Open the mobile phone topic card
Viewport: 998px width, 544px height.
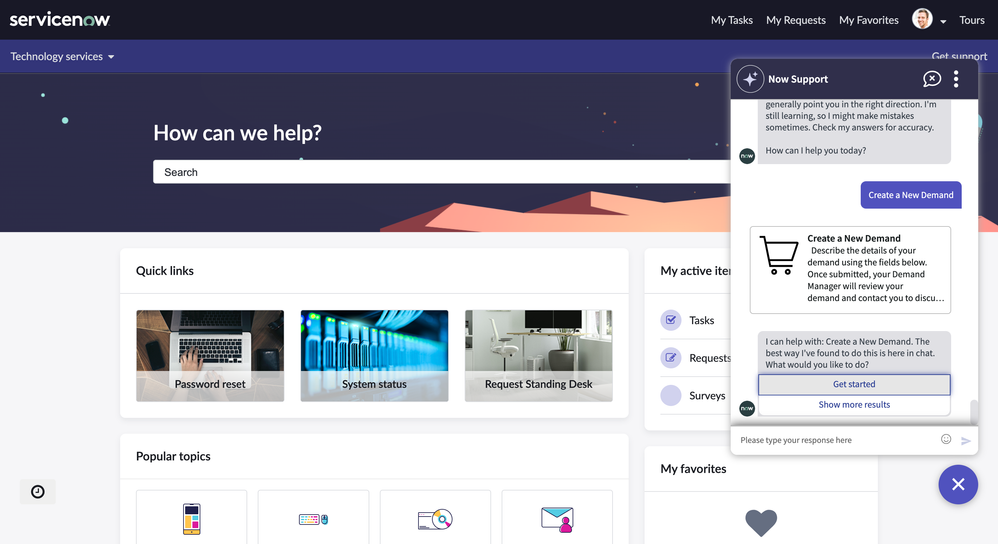[192, 518]
